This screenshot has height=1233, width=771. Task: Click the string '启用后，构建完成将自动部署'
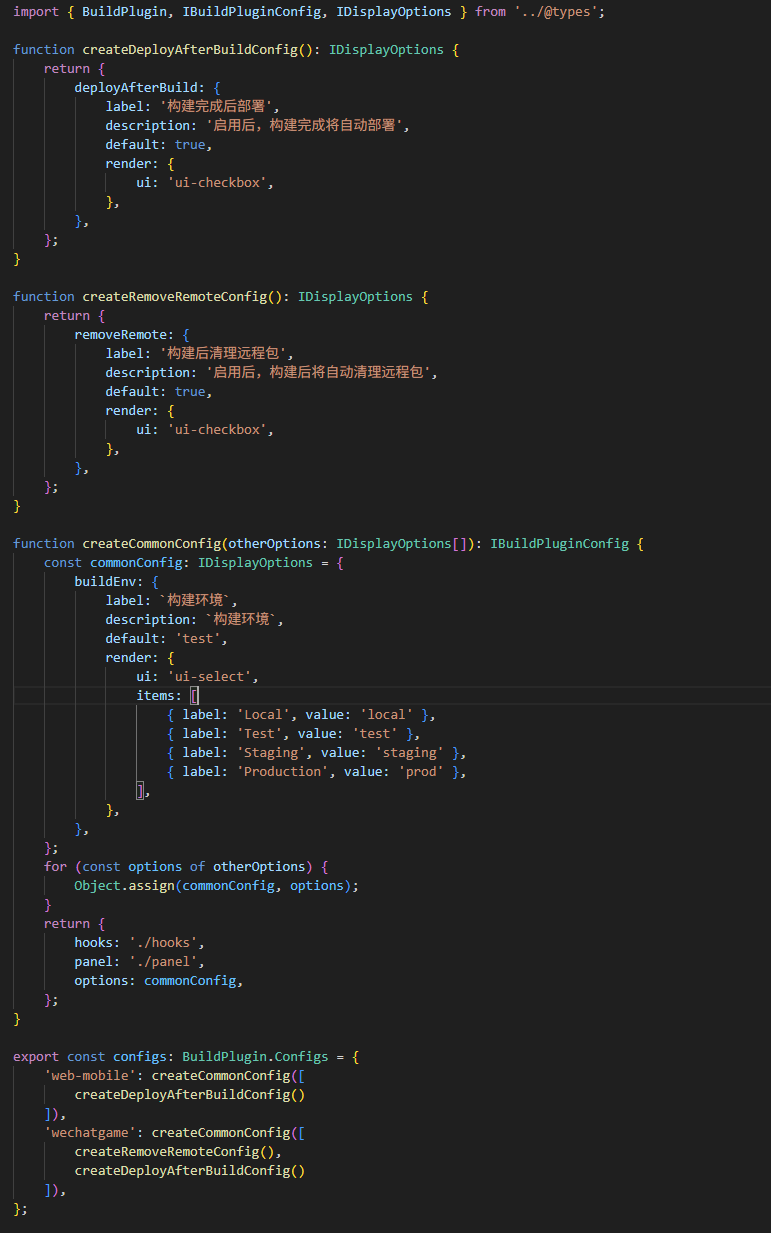pyautogui.click(x=305, y=126)
